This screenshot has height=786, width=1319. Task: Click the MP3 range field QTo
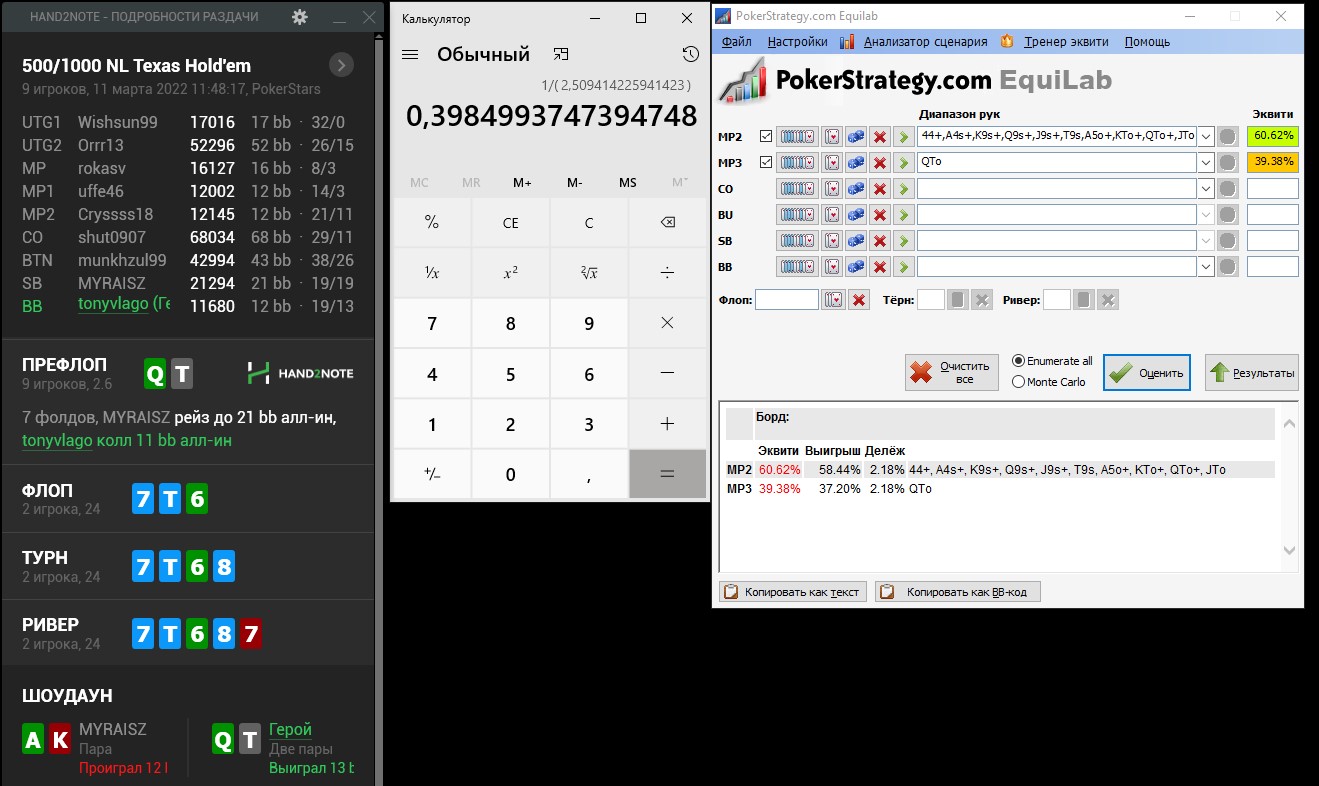(1057, 162)
